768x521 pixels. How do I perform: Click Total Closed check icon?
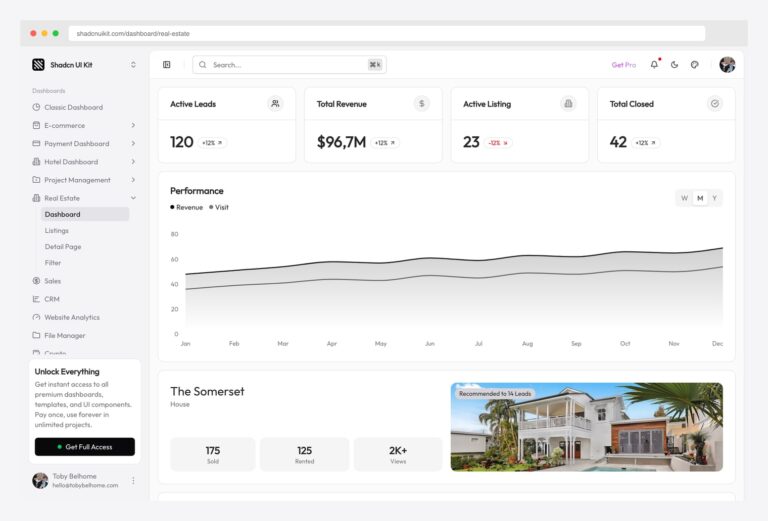[x=715, y=103]
